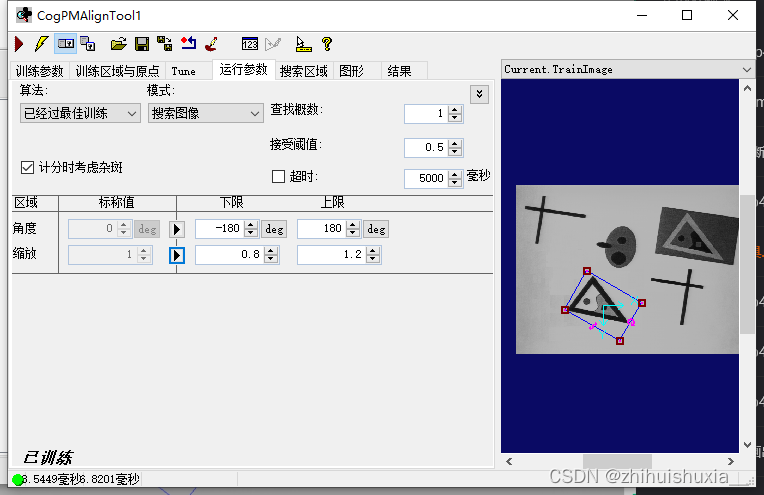Click the 接受阈值 0.5 field
This screenshot has height=495, width=764.
tap(426, 148)
